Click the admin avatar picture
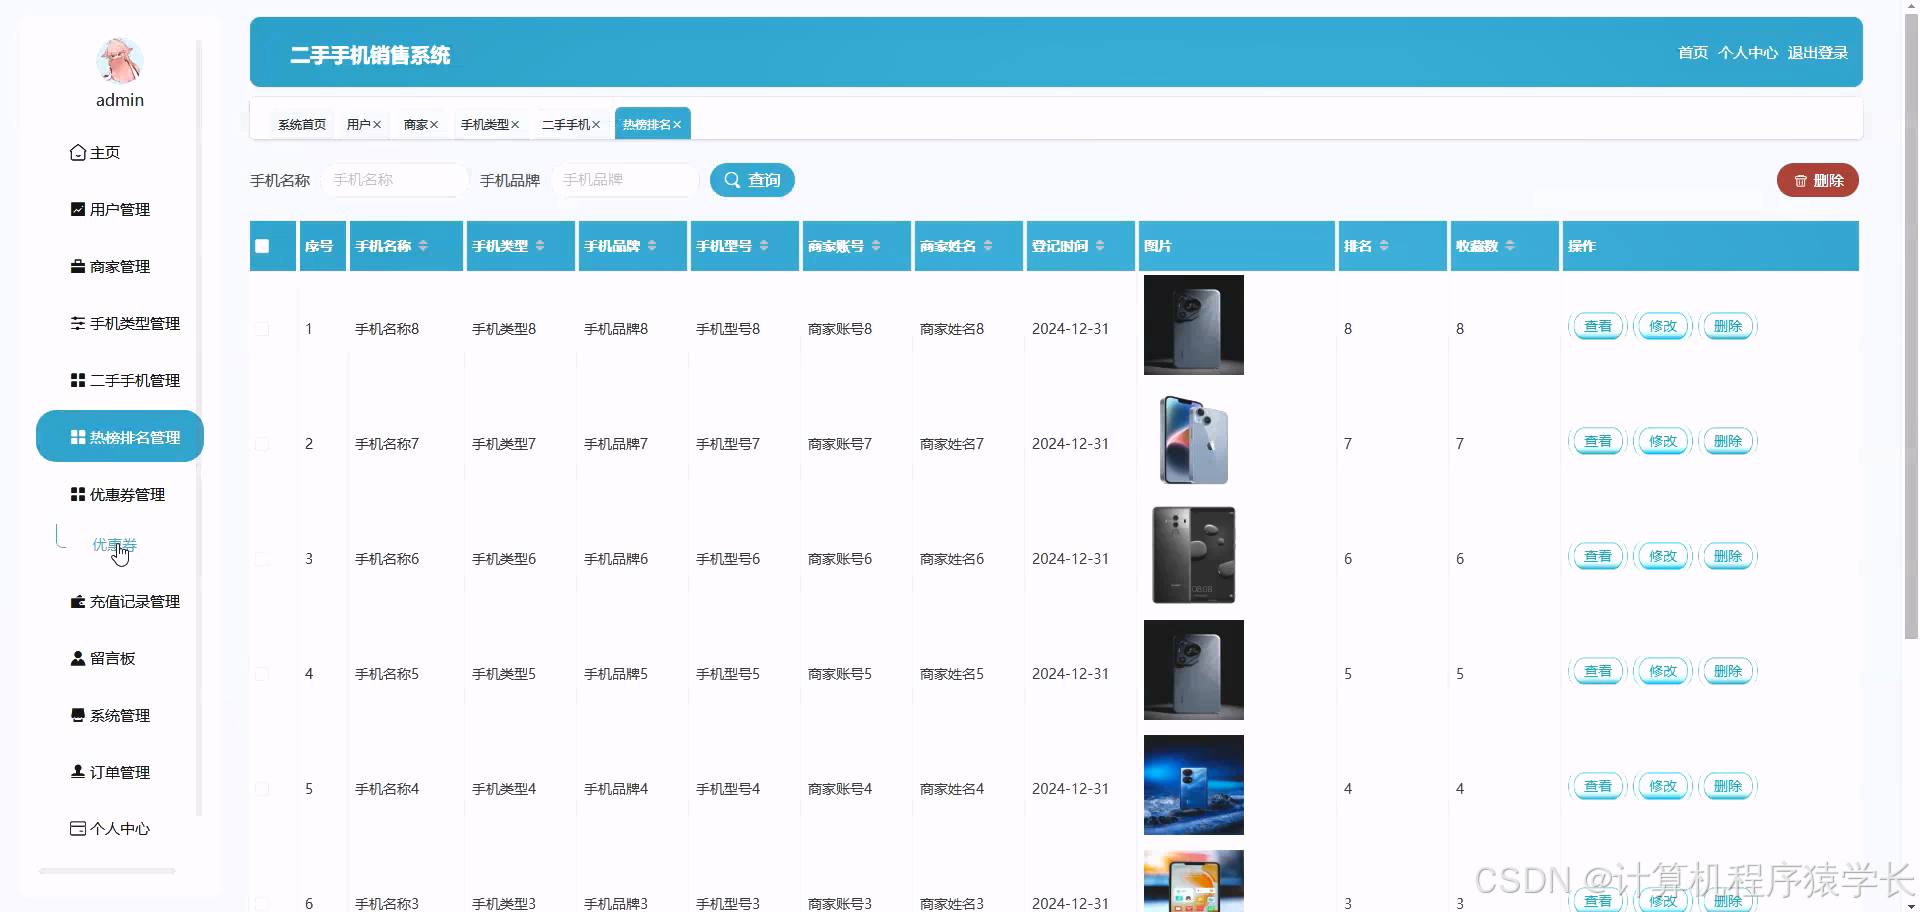Screen dimensions: 1920x912 tap(120, 61)
